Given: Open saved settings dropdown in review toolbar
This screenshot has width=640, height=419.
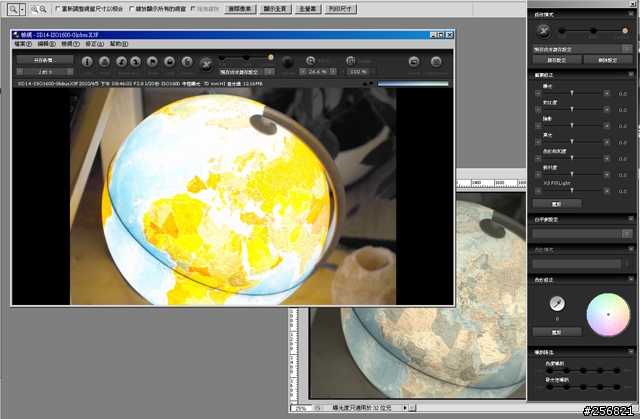Looking at the screenshot, I should 269,72.
